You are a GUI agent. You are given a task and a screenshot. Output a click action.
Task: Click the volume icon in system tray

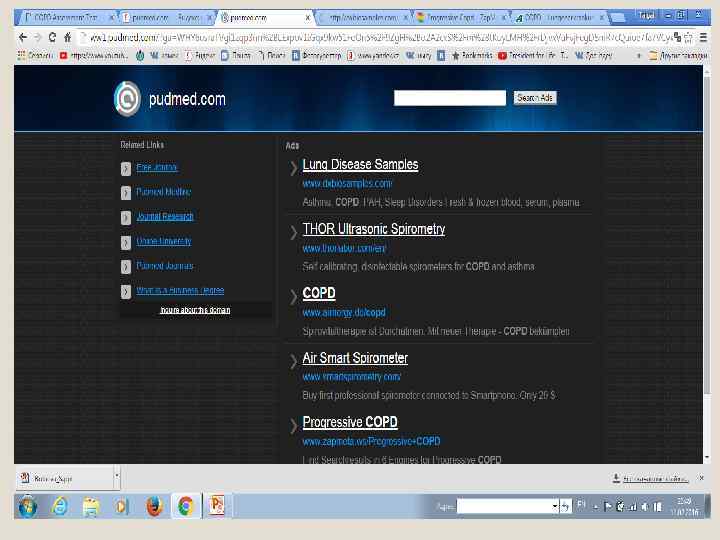click(645, 506)
